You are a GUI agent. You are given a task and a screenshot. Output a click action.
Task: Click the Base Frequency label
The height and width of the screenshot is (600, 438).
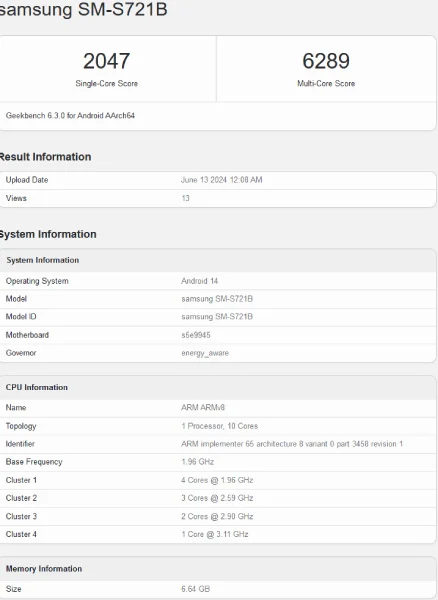click(34, 462)
